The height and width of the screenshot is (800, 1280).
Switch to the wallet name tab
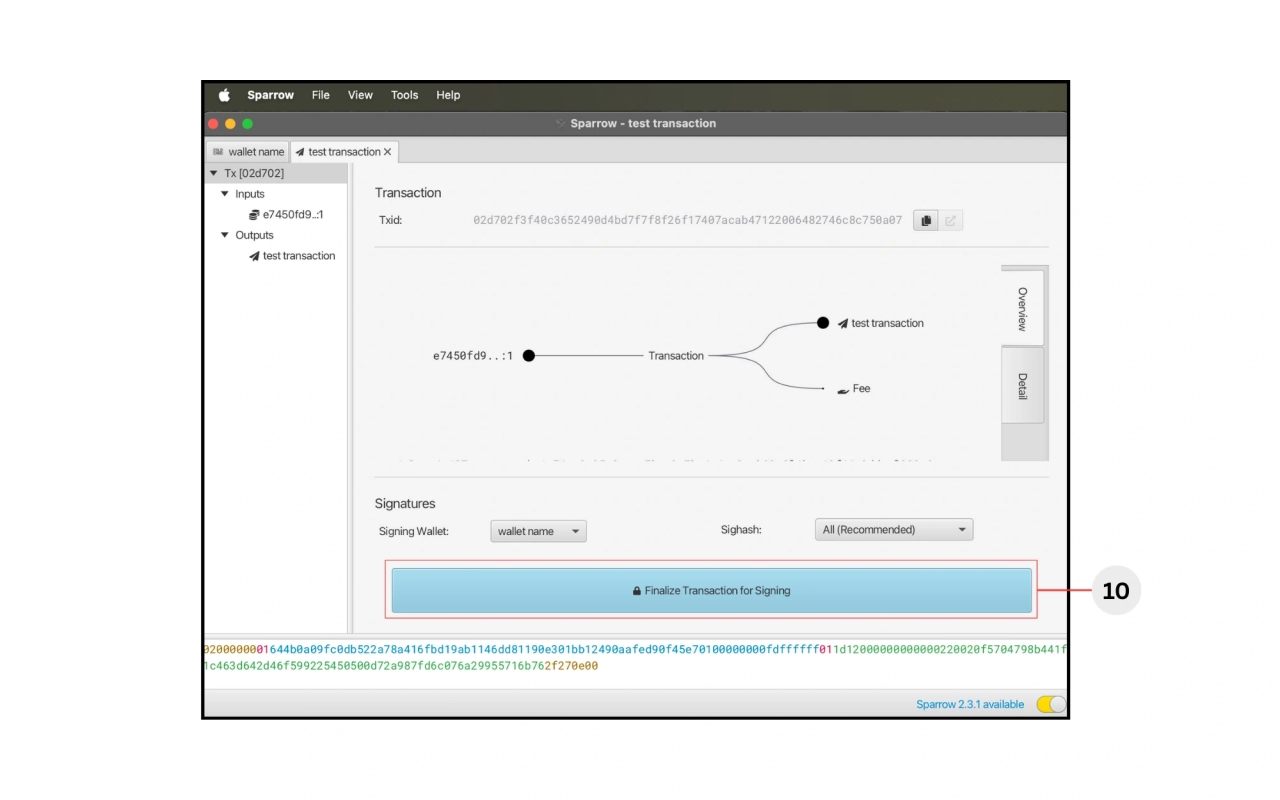[x=248, y=152]
